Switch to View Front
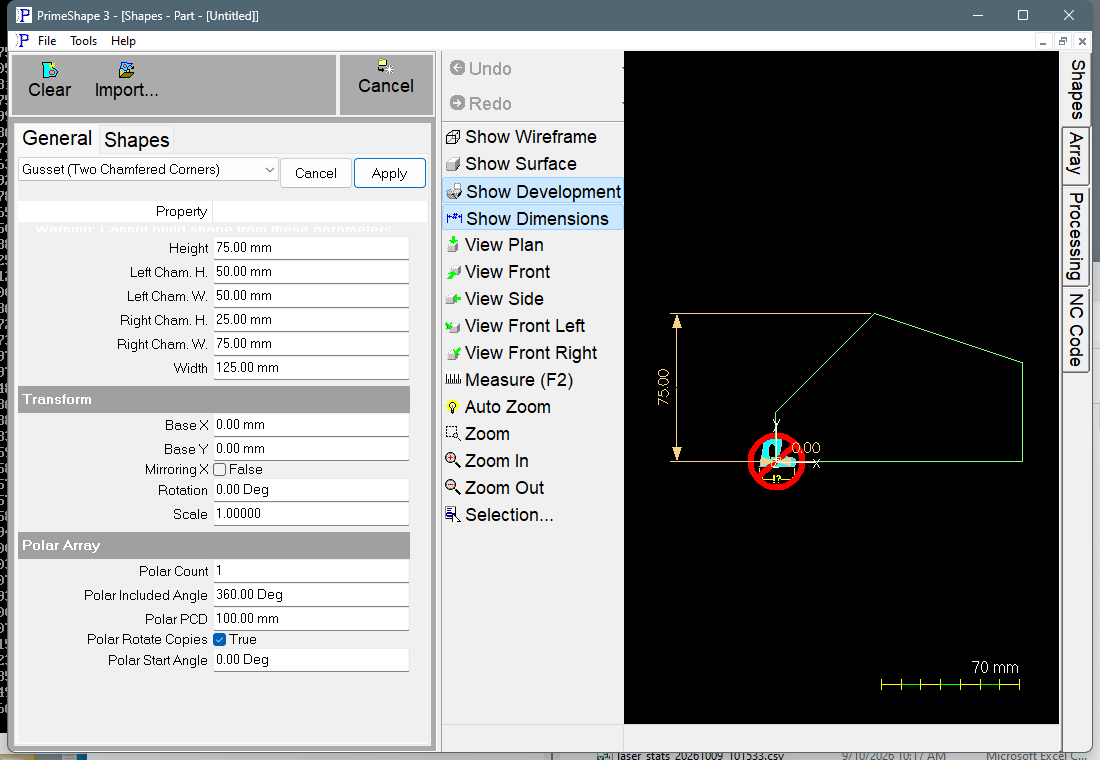Screen dimensions: 1100x760 (x=498, y=272)
